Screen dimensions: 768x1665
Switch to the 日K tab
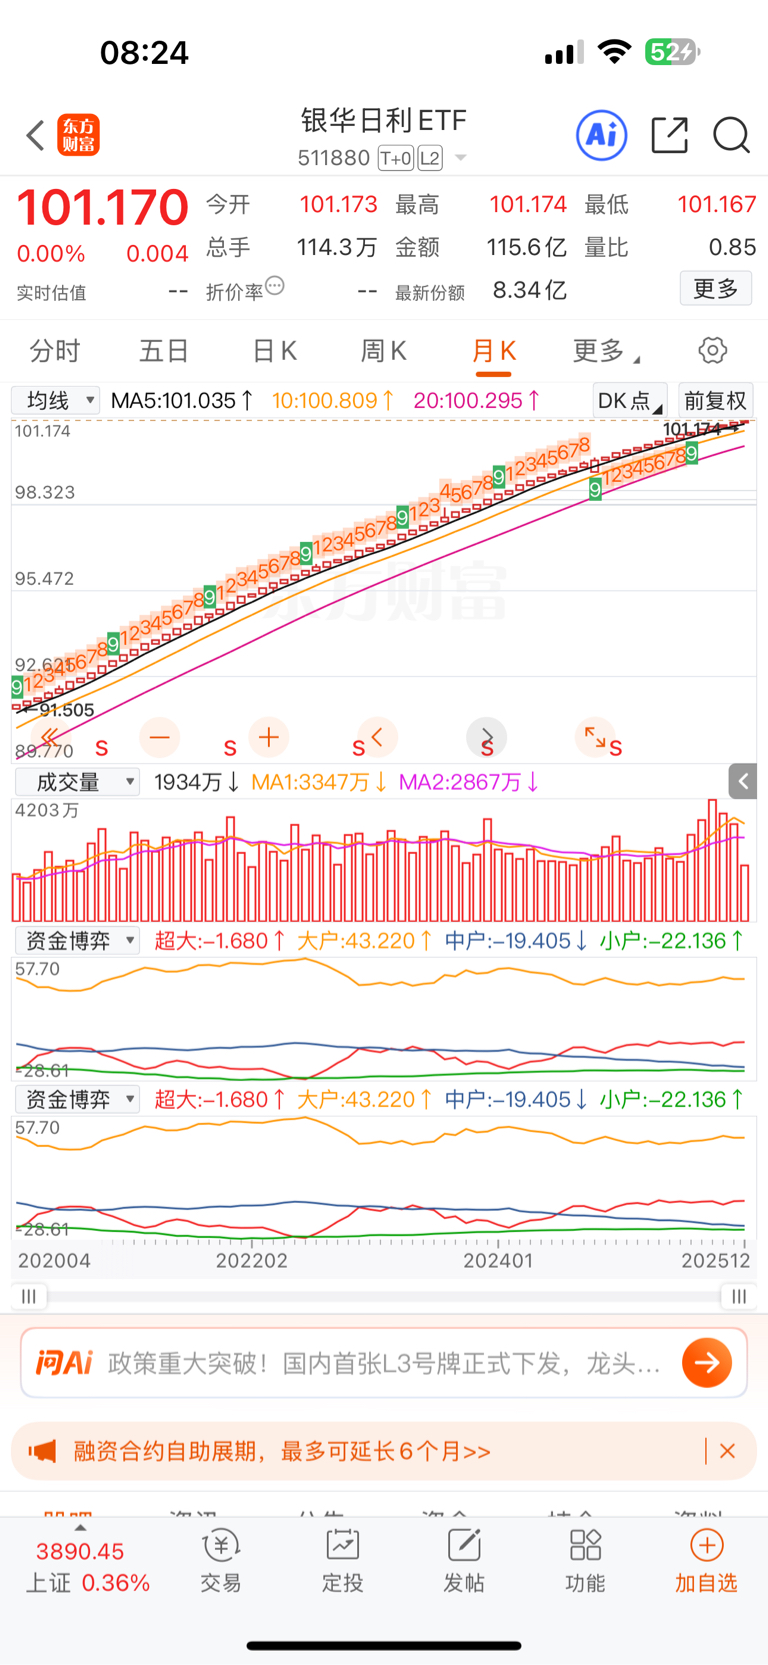274,351
